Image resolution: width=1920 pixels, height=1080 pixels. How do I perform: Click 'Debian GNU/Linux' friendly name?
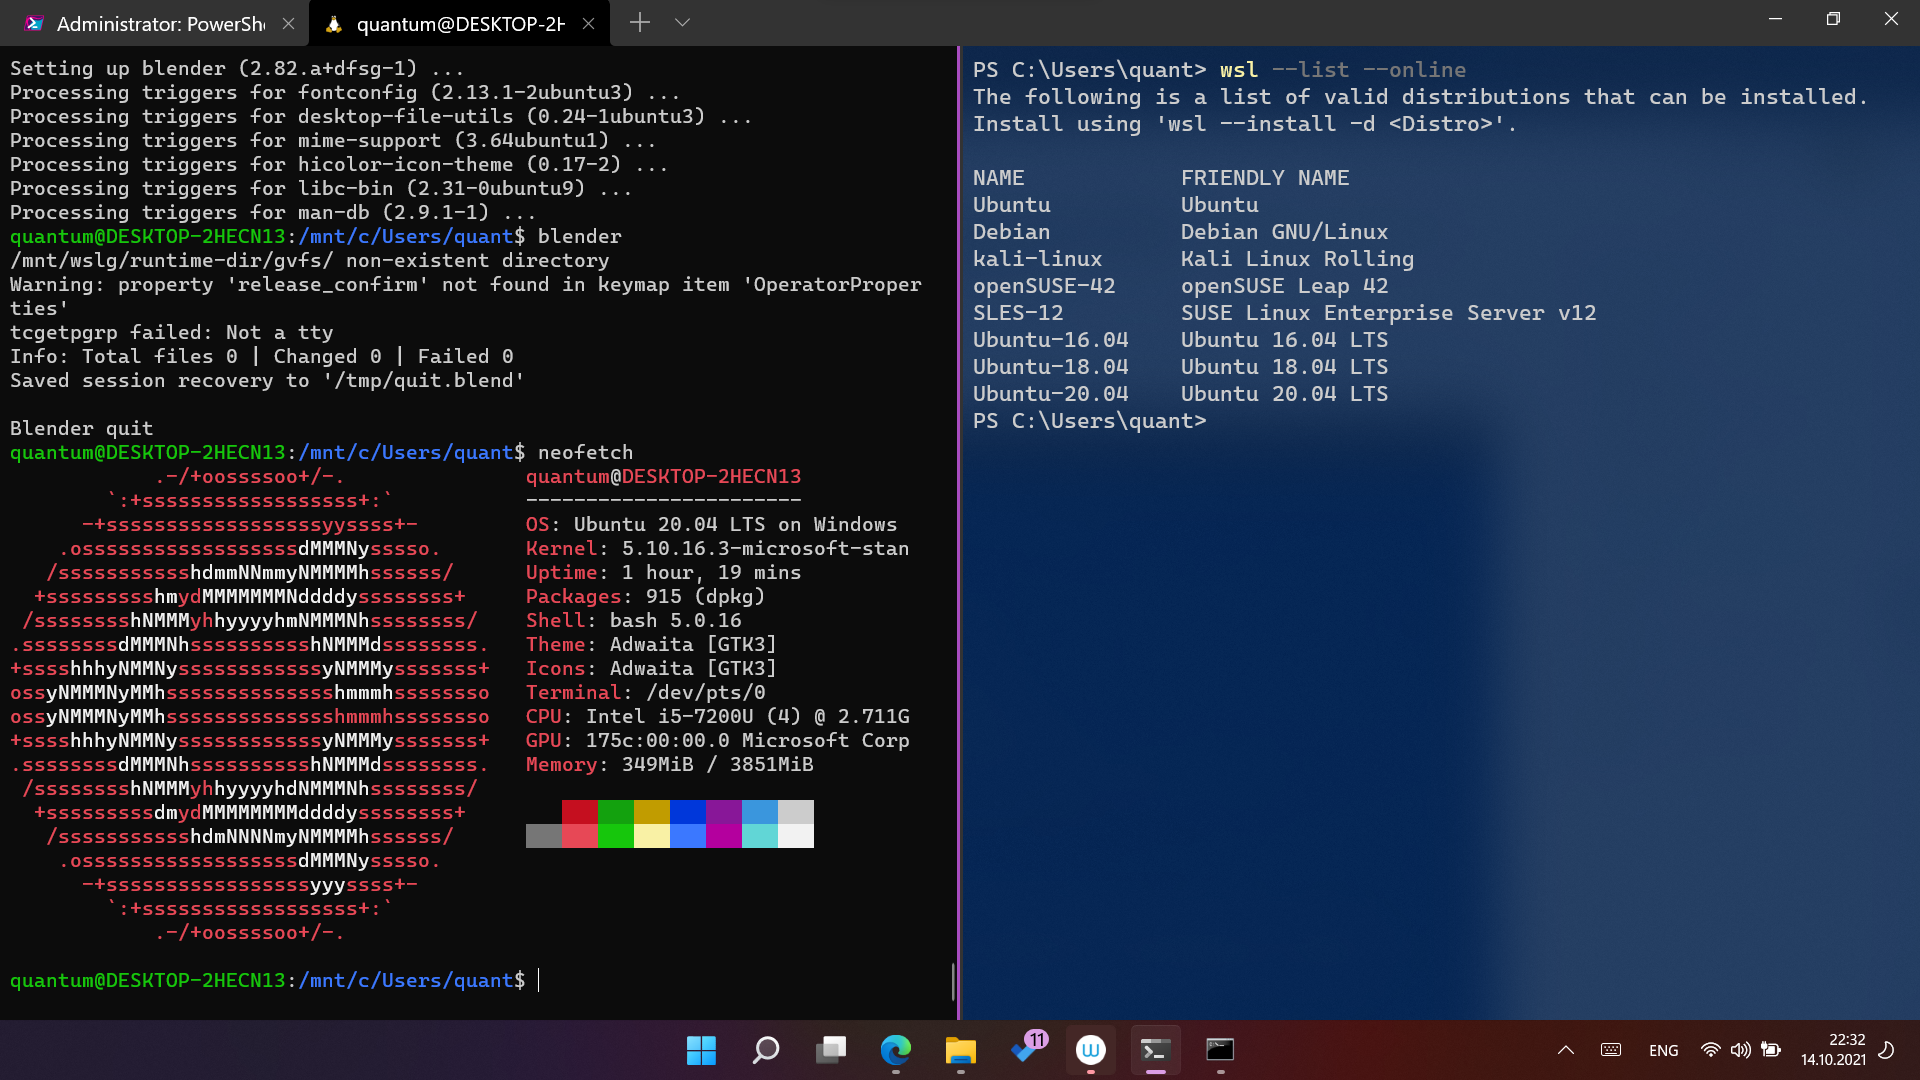pos(1284,232)
